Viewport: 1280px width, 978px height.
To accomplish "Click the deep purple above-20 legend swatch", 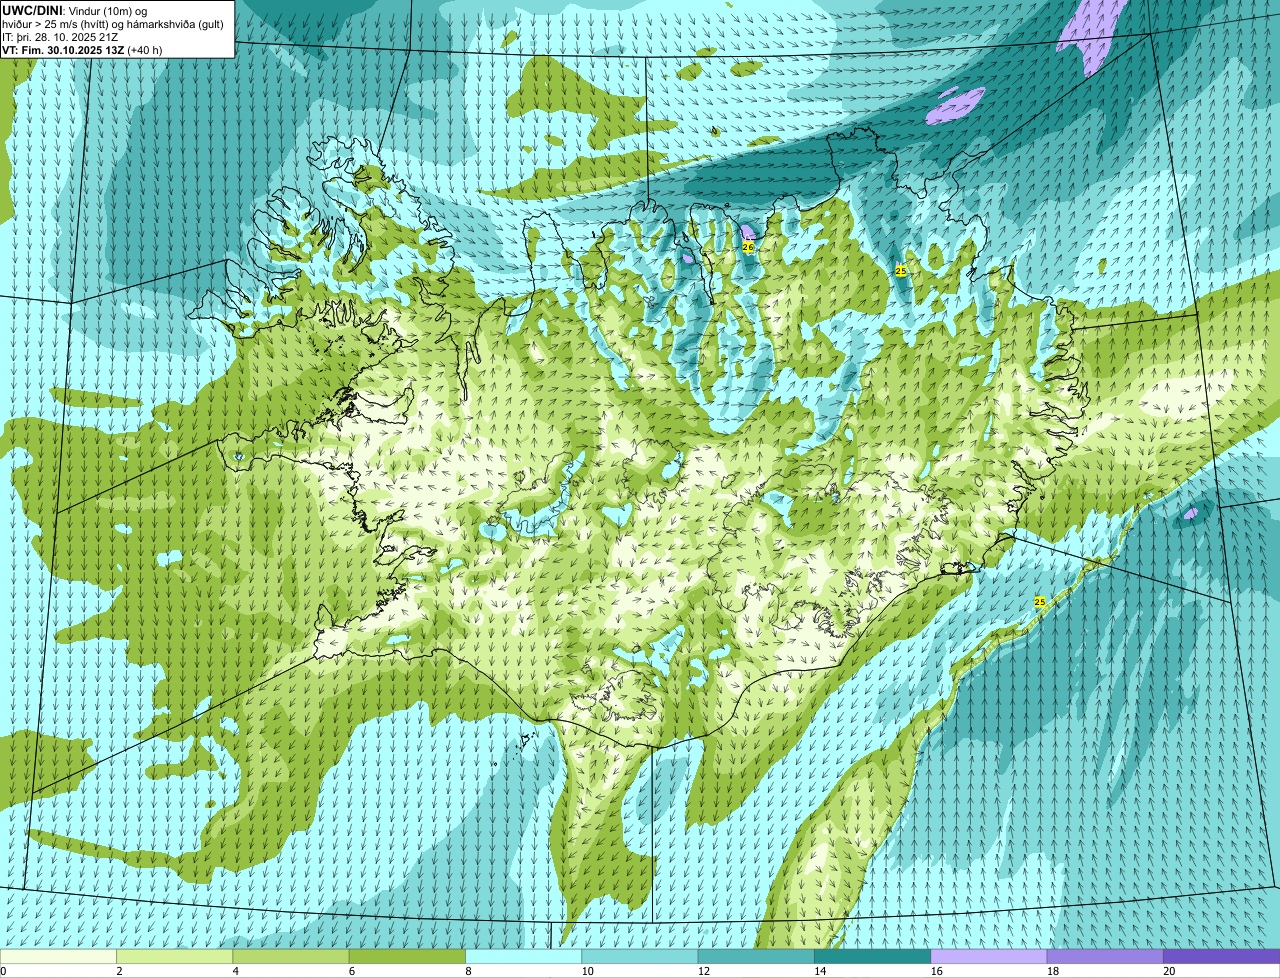I will click(x=1221, y=956).
